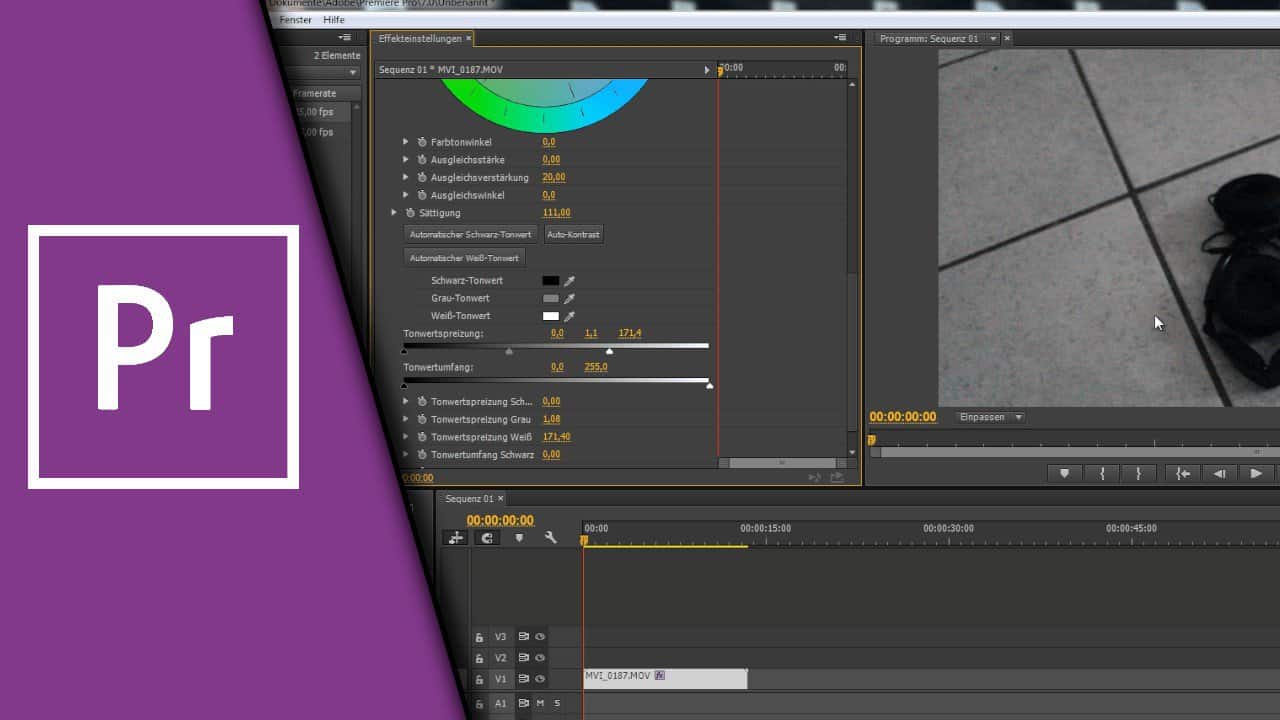Open the Hilfe menu
Screen dimensions: 1280x720
point(334,20)
